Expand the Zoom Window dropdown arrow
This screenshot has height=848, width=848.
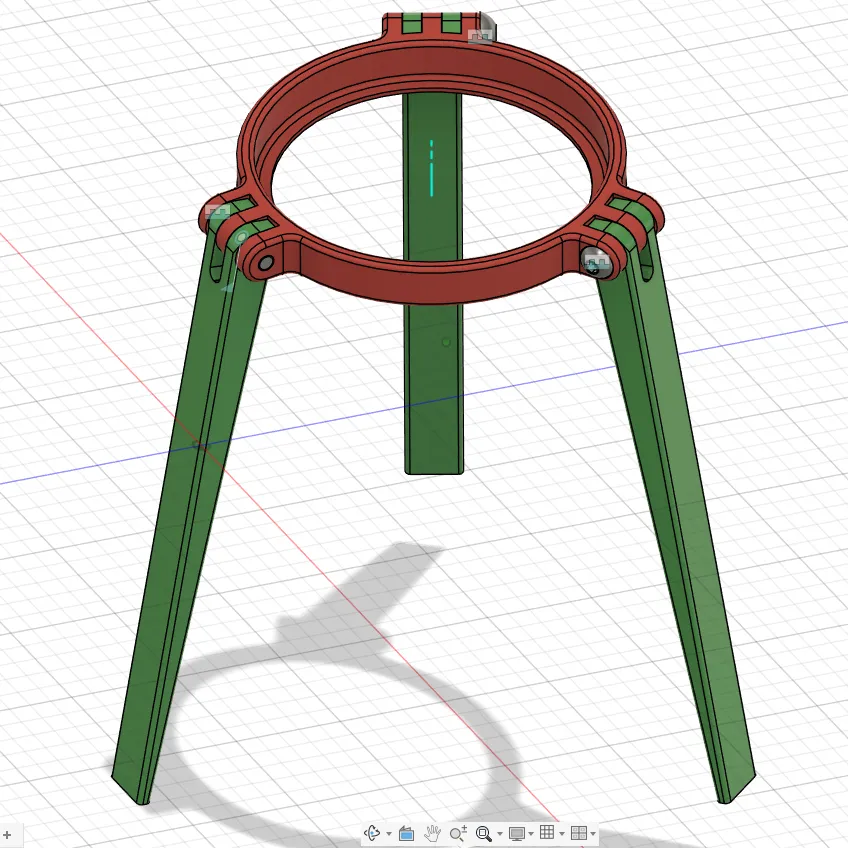(x=499, y=834)
